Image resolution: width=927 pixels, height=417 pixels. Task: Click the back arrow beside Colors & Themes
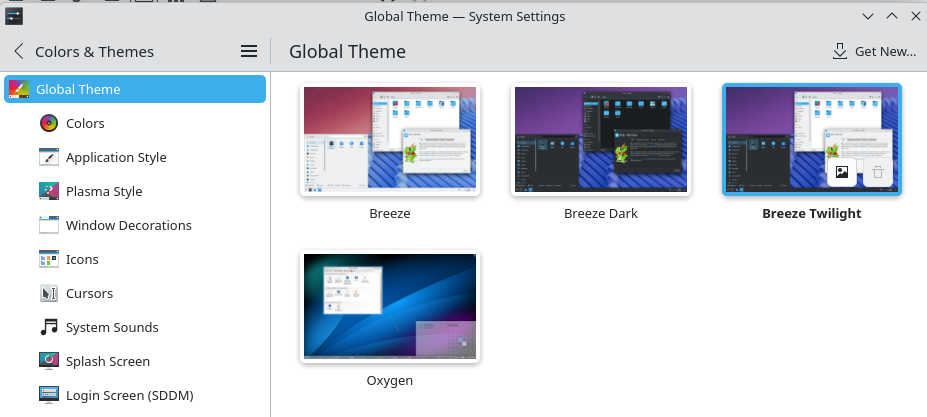[19, 51]
